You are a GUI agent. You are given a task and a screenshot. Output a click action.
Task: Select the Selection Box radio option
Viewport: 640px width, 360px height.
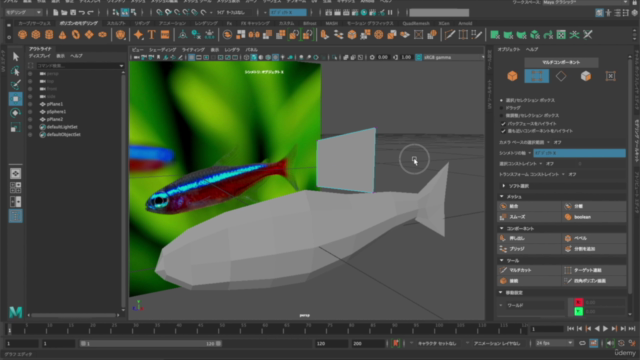coord(502,100)
